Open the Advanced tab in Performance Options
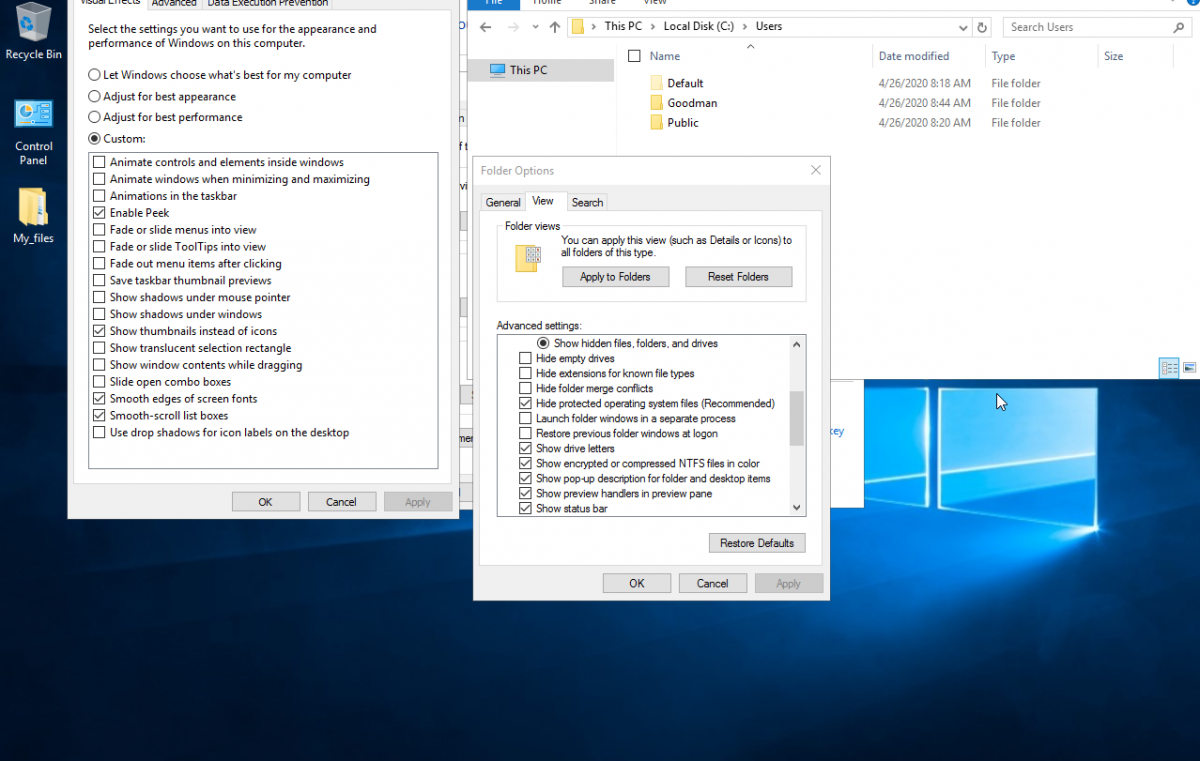Viewport: 1200px width, 761px height. [174, 4]
